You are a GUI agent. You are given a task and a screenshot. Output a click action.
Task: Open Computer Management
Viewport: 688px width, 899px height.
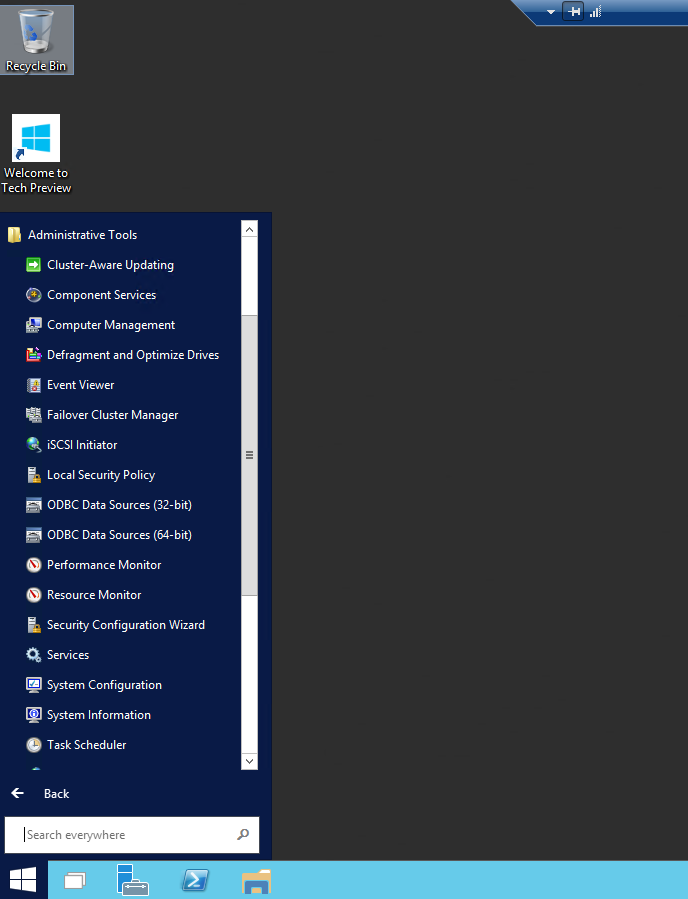[x=111, y=325]
